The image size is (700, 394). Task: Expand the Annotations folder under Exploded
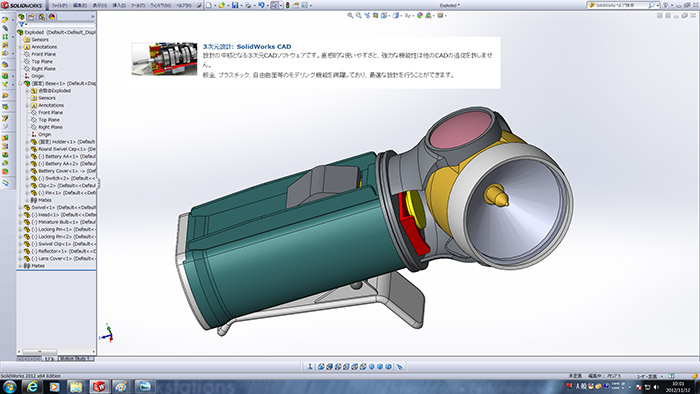pyautogui.click(x=20, y=47)
